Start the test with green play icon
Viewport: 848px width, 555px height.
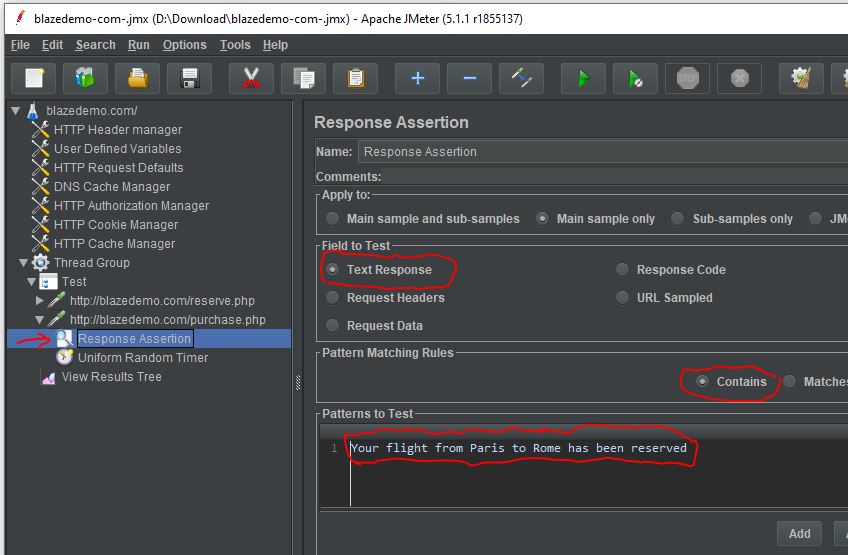(x=583, y=78)
